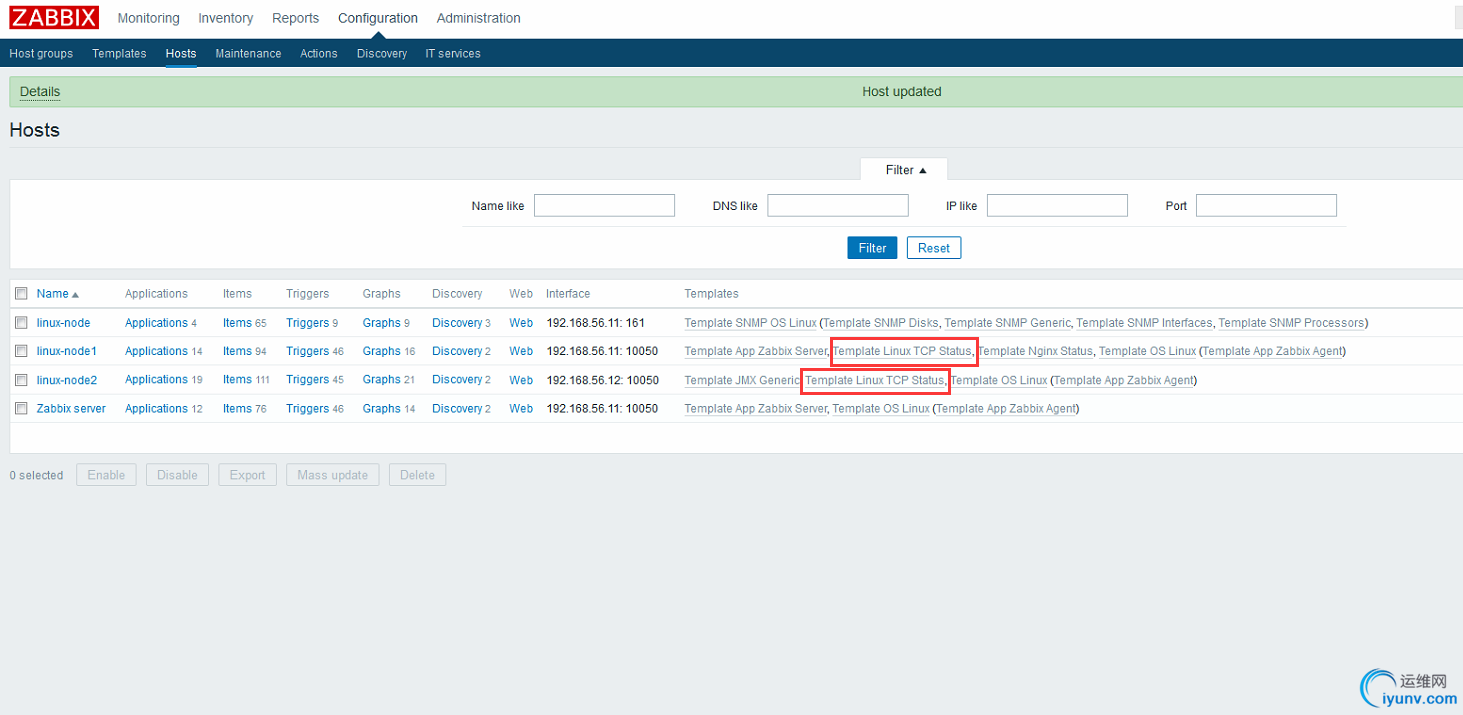Screen dimensions: 1463x715
Task: Open the linux-node host
Action: 63,323
